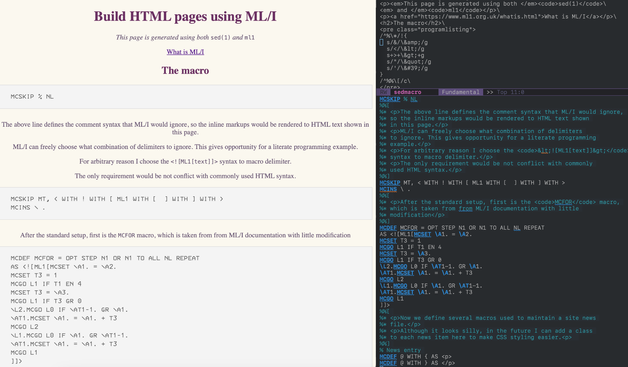628x367 pixels.
Task: Click the editor line "MCDEF MCFOR = OPT STEP N1"
Action: pyautogui.click(x=462, y=228)
